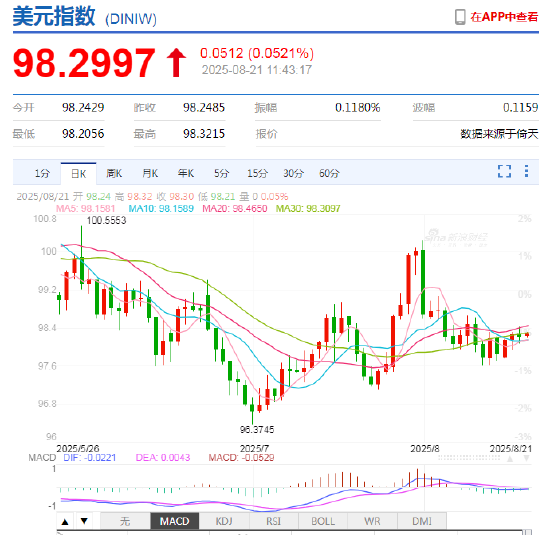Click the 美元指数 title
Image resolution: width=550 pixels, height=535 pixels.
[x=54, y=16]
